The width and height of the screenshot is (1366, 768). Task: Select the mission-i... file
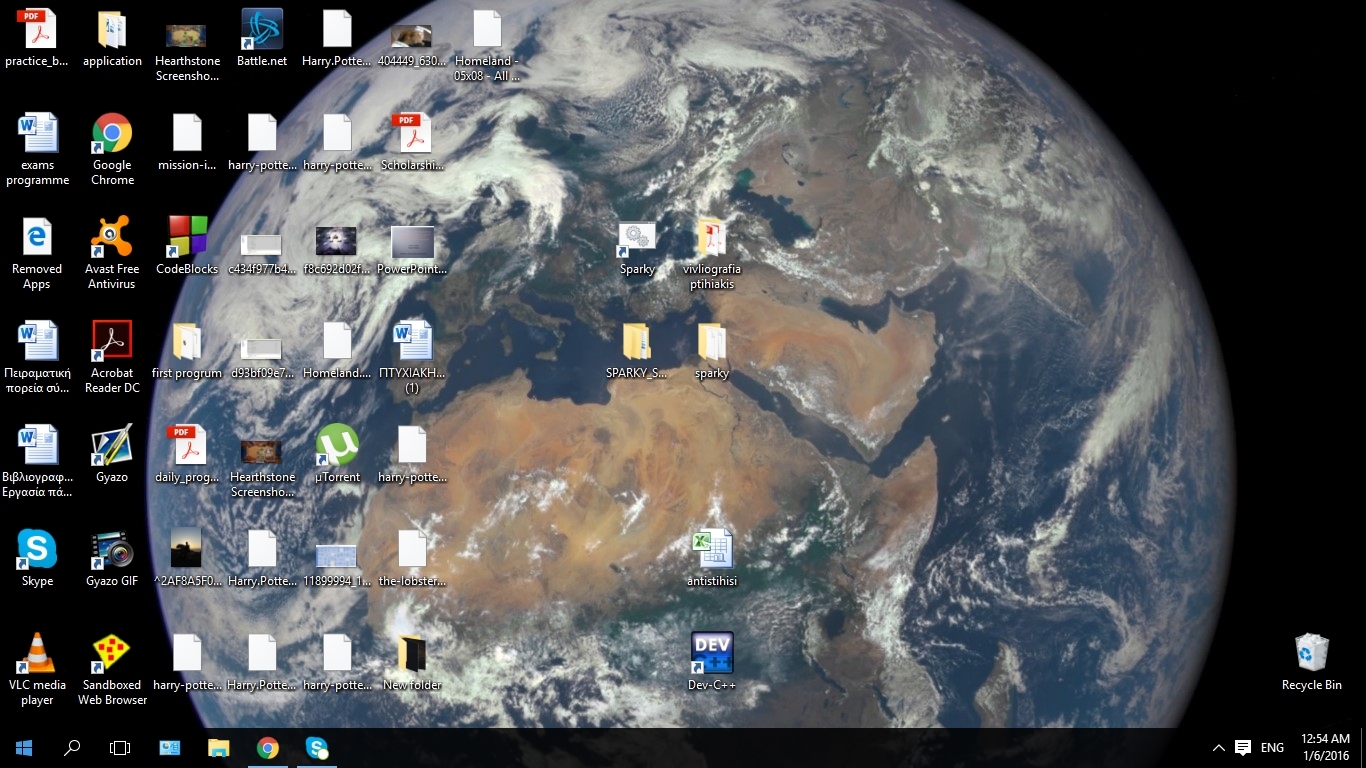click(187, 142)
